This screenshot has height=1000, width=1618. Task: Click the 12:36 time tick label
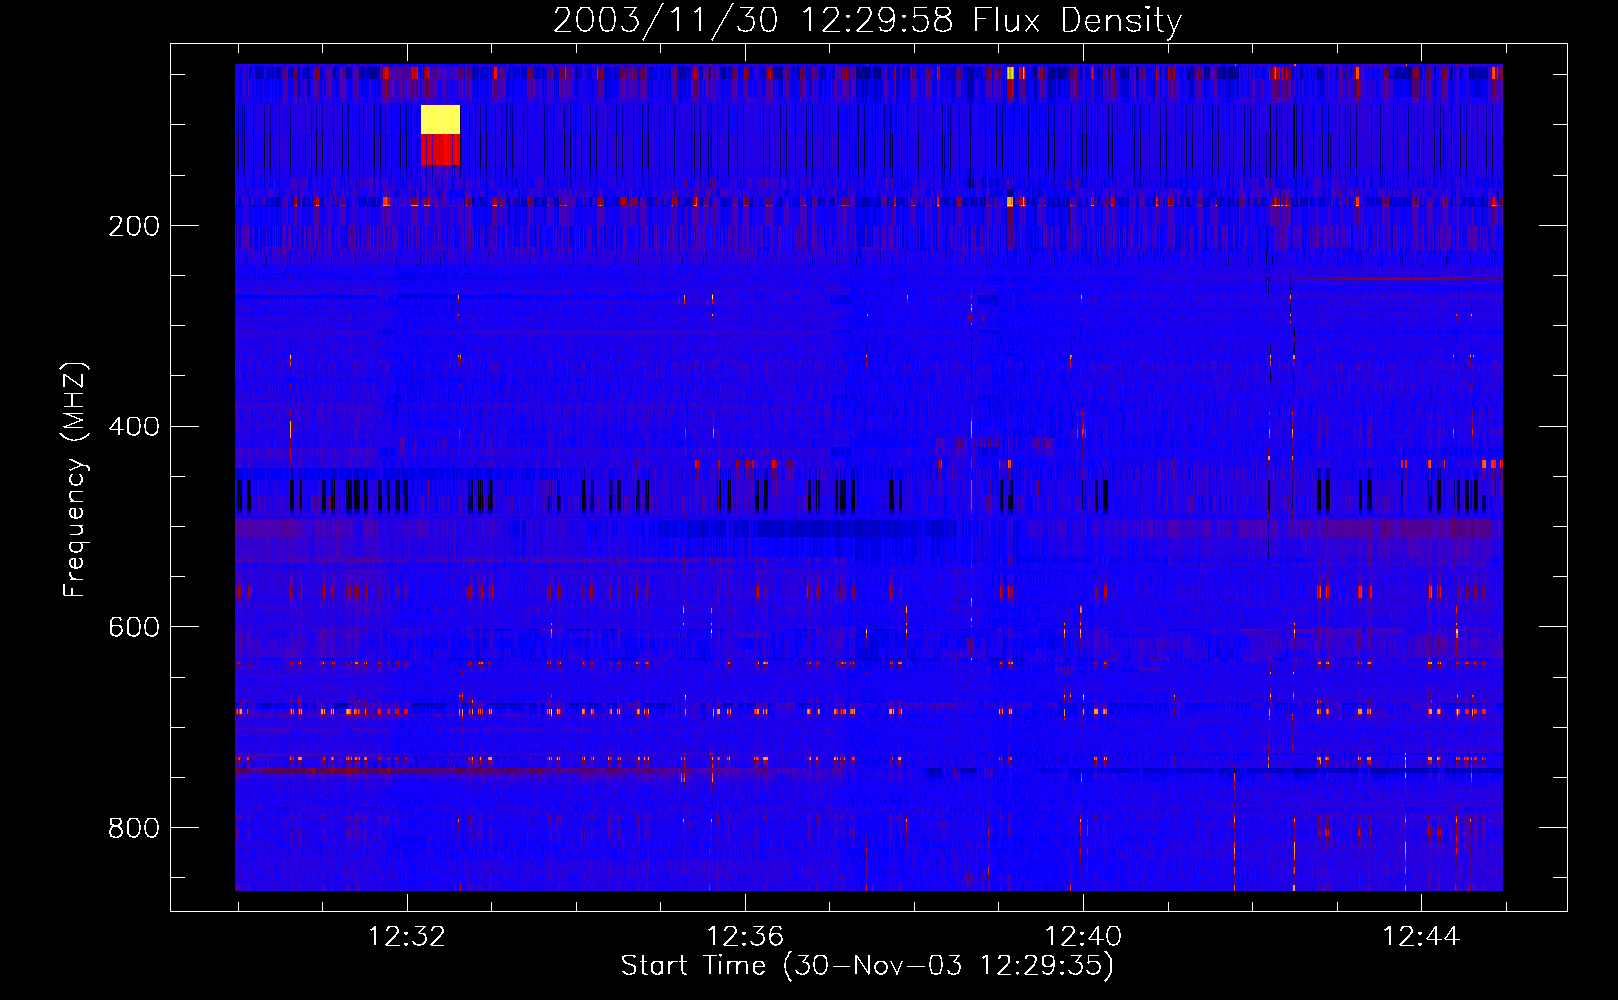click(745, 937)
